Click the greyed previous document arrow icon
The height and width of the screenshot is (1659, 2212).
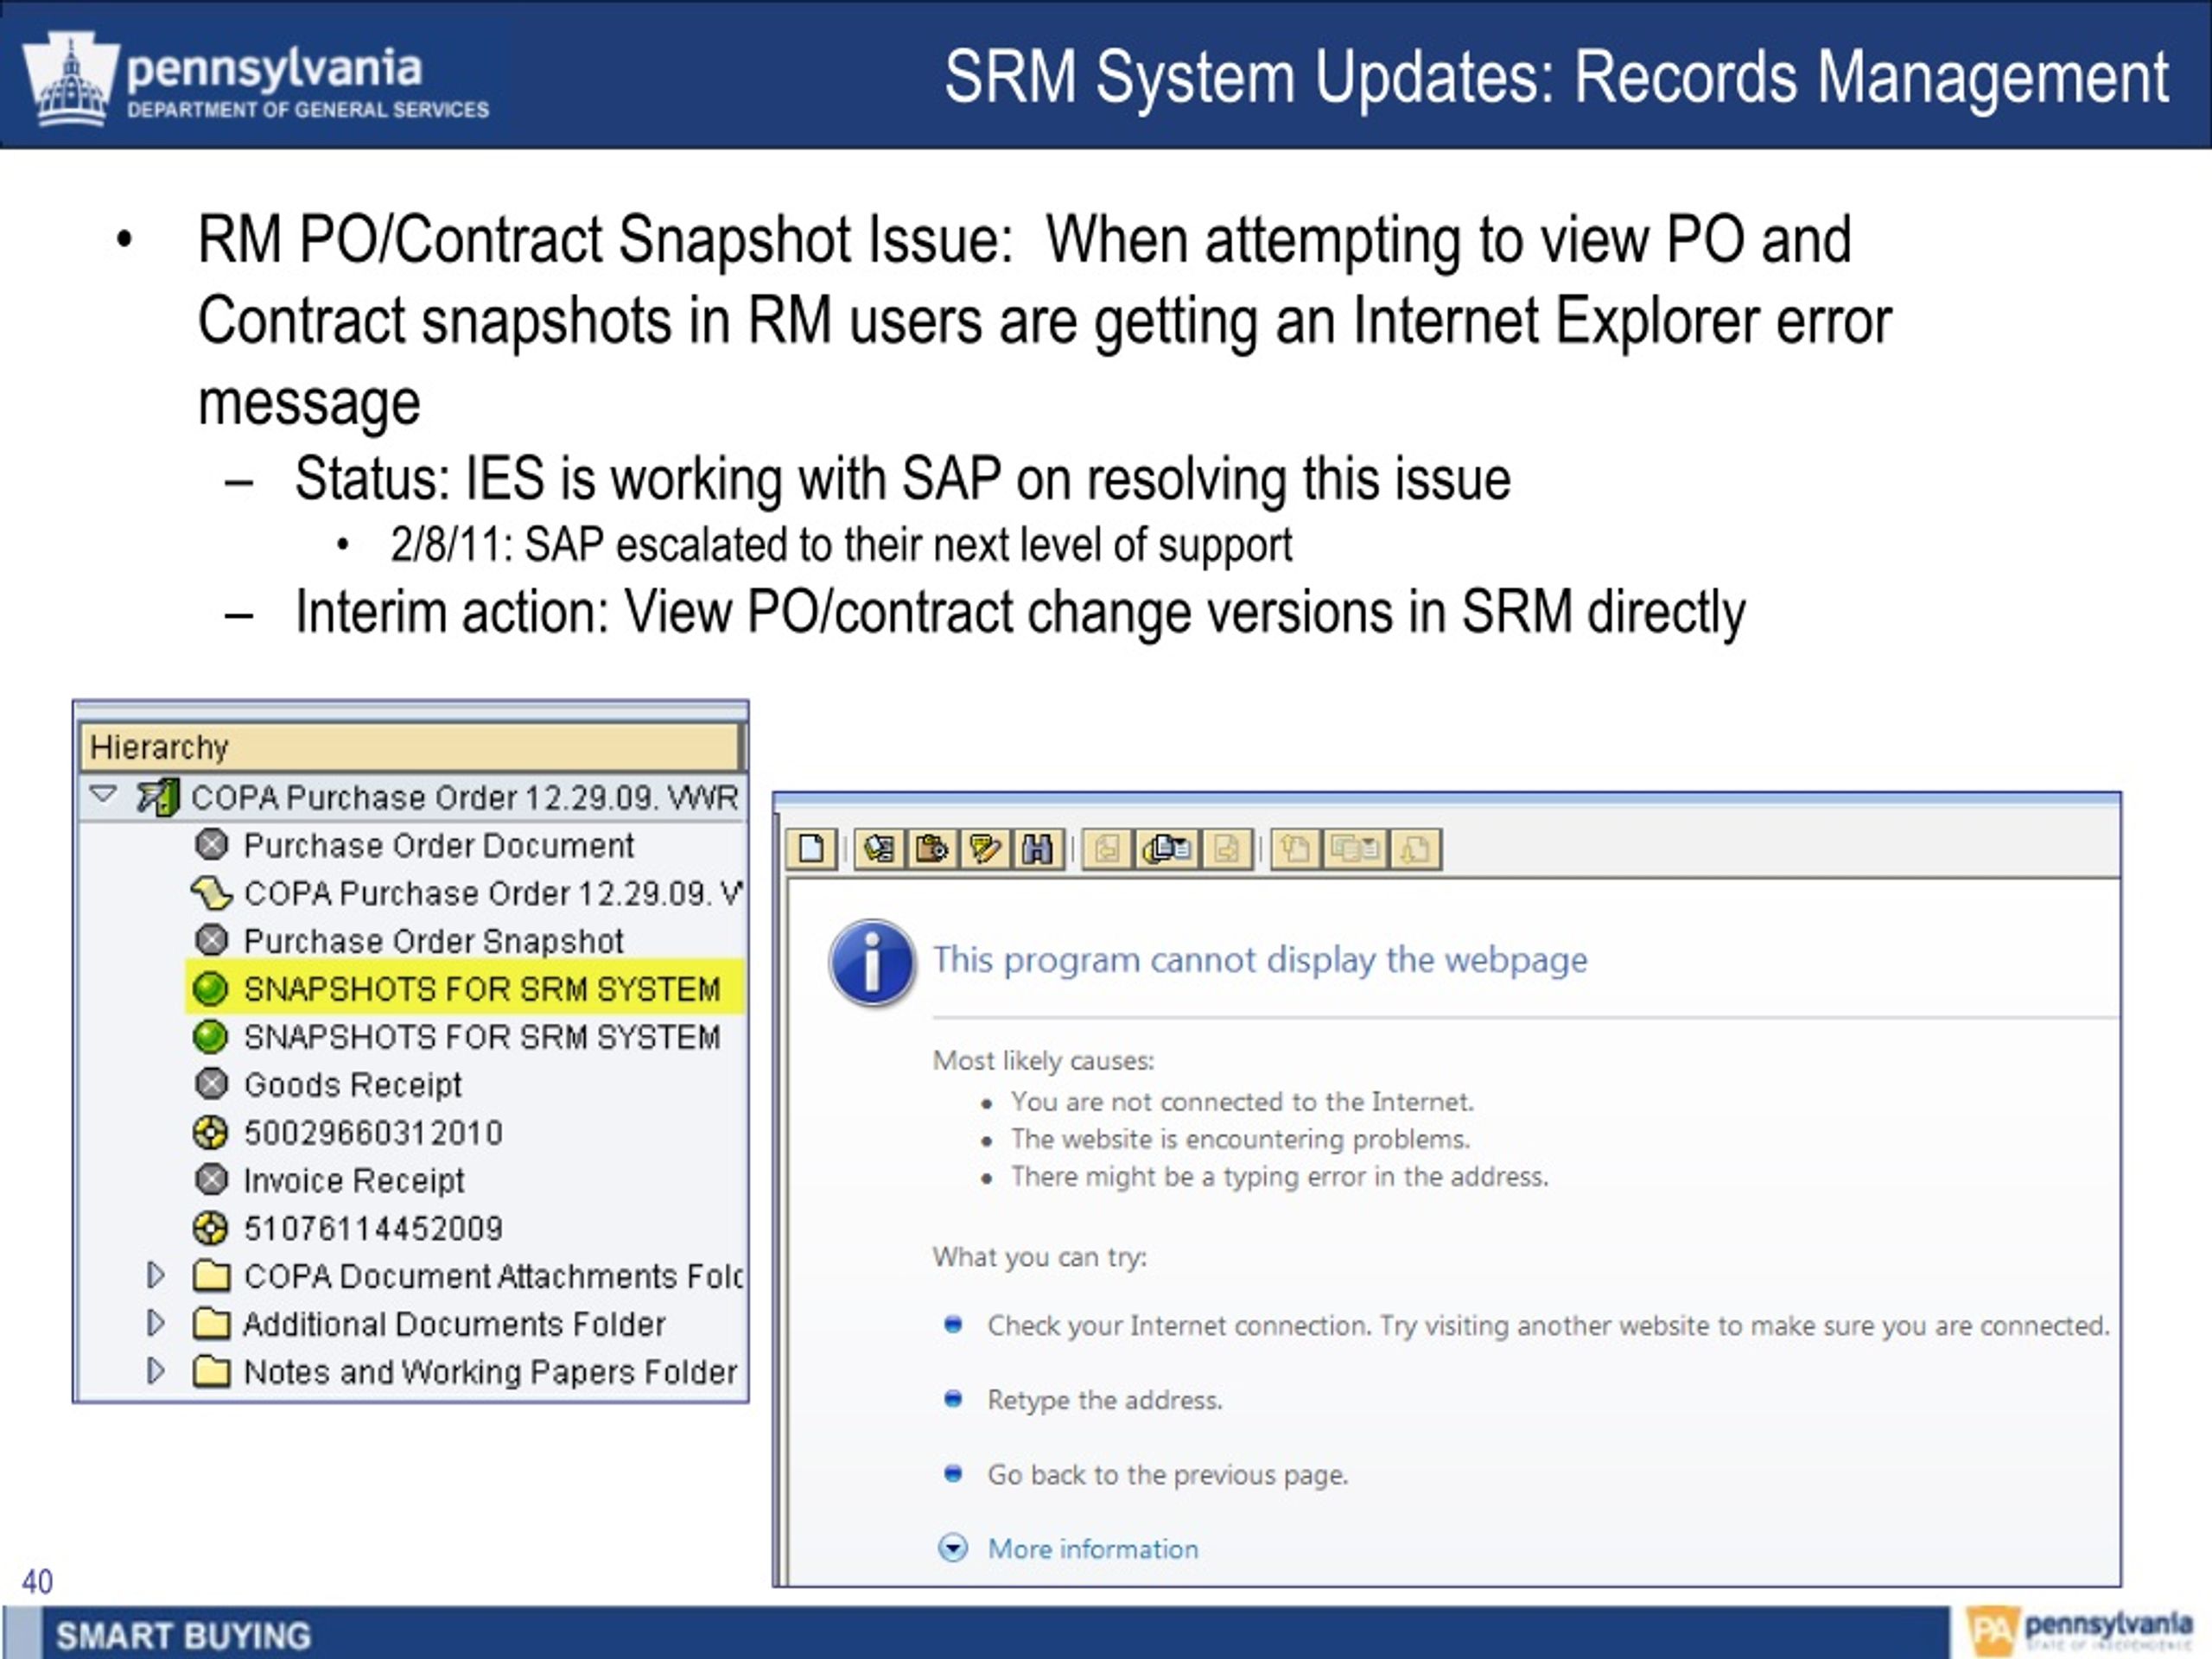(1107, 849)
